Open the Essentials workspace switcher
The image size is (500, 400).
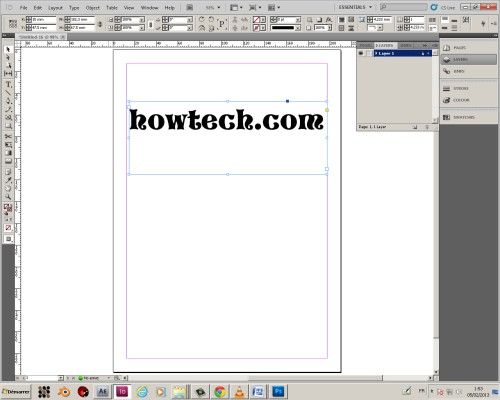pos(355,7)
